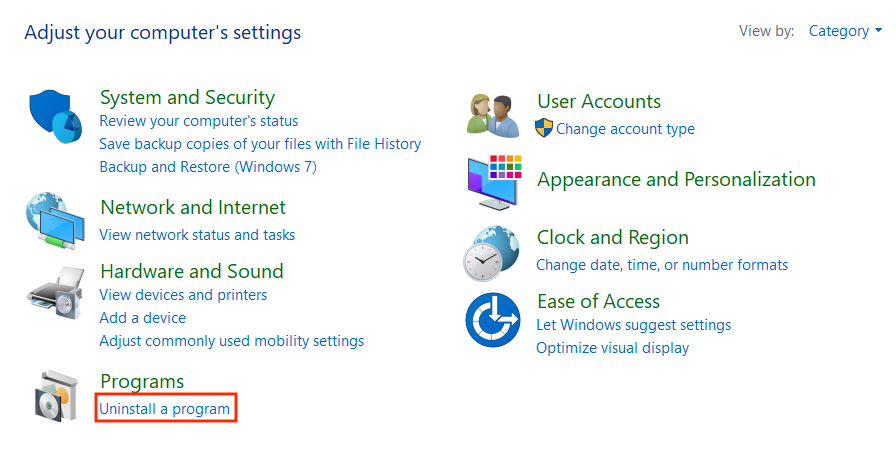The image size is (896, 465).
Task: Click Change account type link
Action: coord(625,129)
